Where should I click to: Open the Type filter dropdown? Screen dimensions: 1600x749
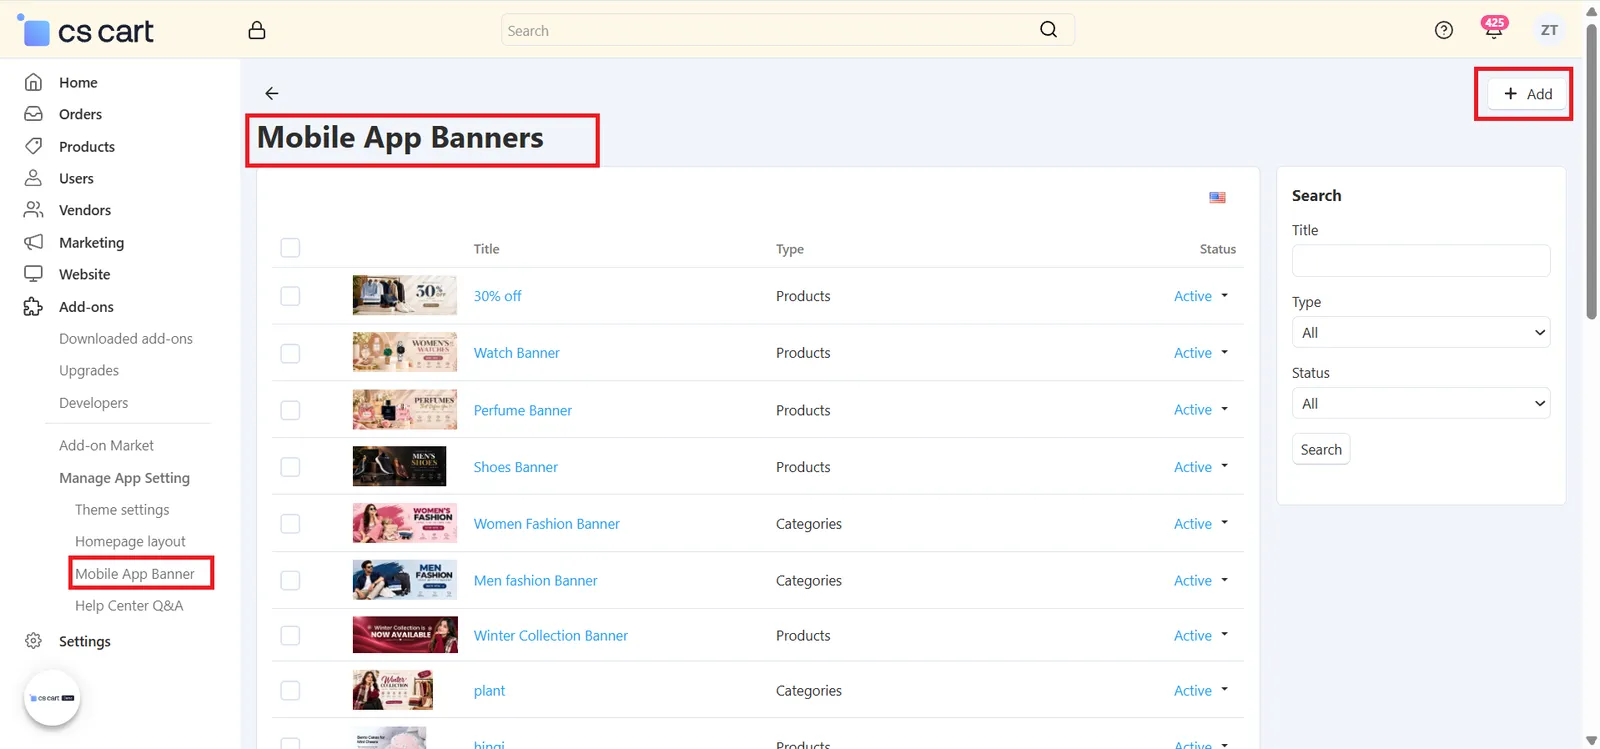[1421, 332]
